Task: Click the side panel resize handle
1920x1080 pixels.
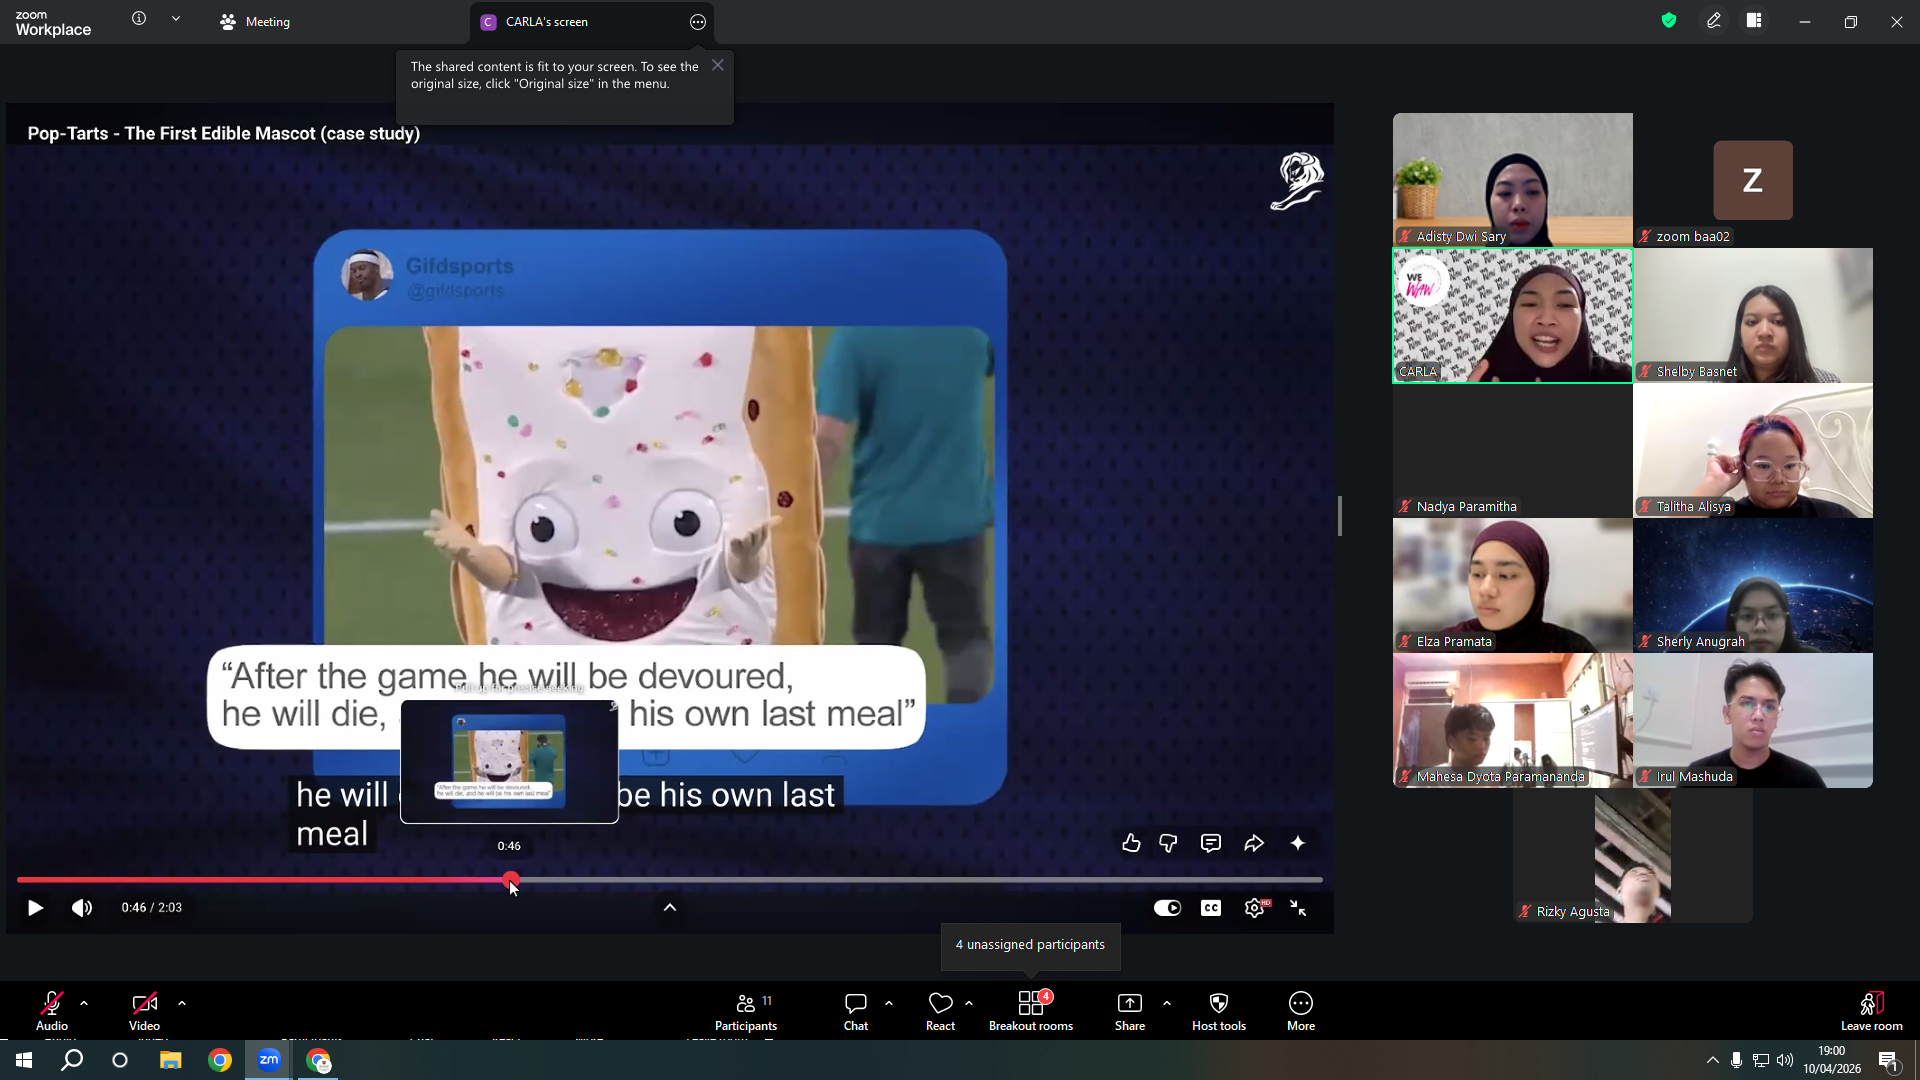Action: pos(1340,516)
